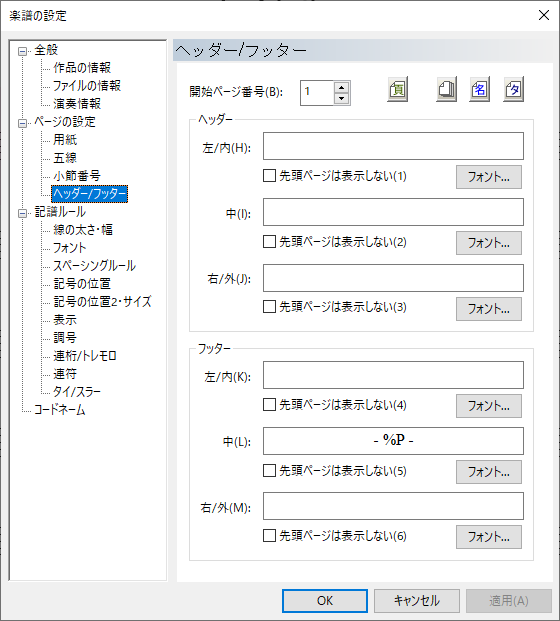Click the page number insert icon (頁)

pos(397,90)
